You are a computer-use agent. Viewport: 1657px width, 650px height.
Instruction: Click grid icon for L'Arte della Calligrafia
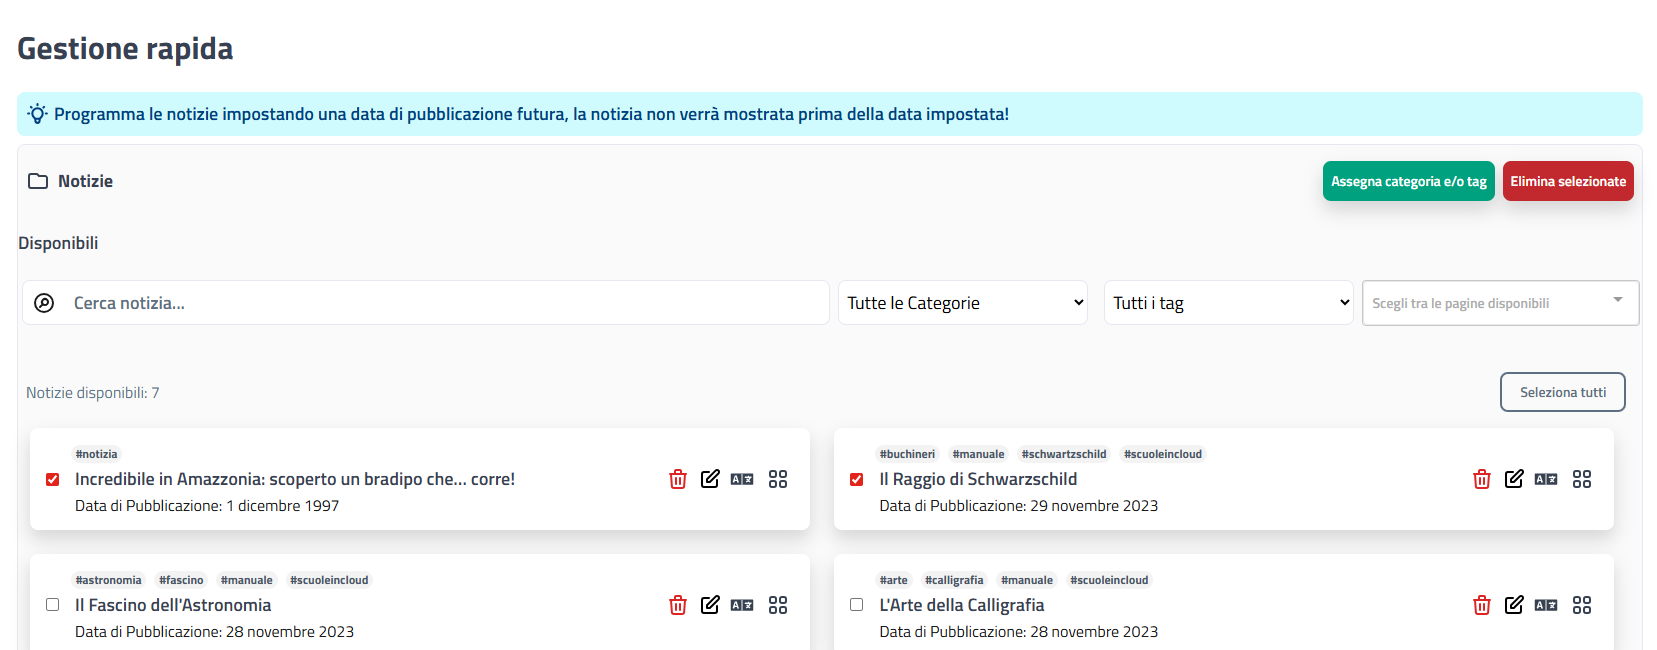tap(1582, 605)
